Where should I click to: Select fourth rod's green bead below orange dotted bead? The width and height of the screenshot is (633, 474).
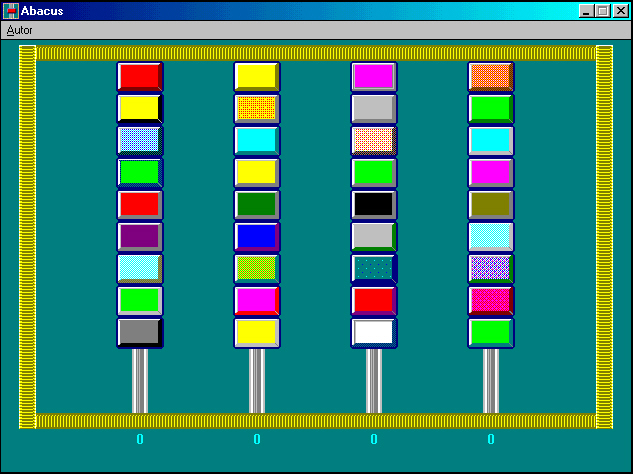point(491,109)
